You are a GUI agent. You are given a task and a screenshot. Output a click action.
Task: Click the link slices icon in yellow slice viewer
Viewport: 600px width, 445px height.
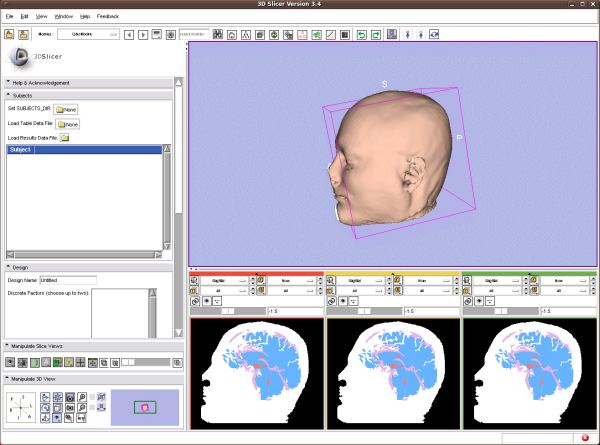pyautogui.click(x=331, y=301)
